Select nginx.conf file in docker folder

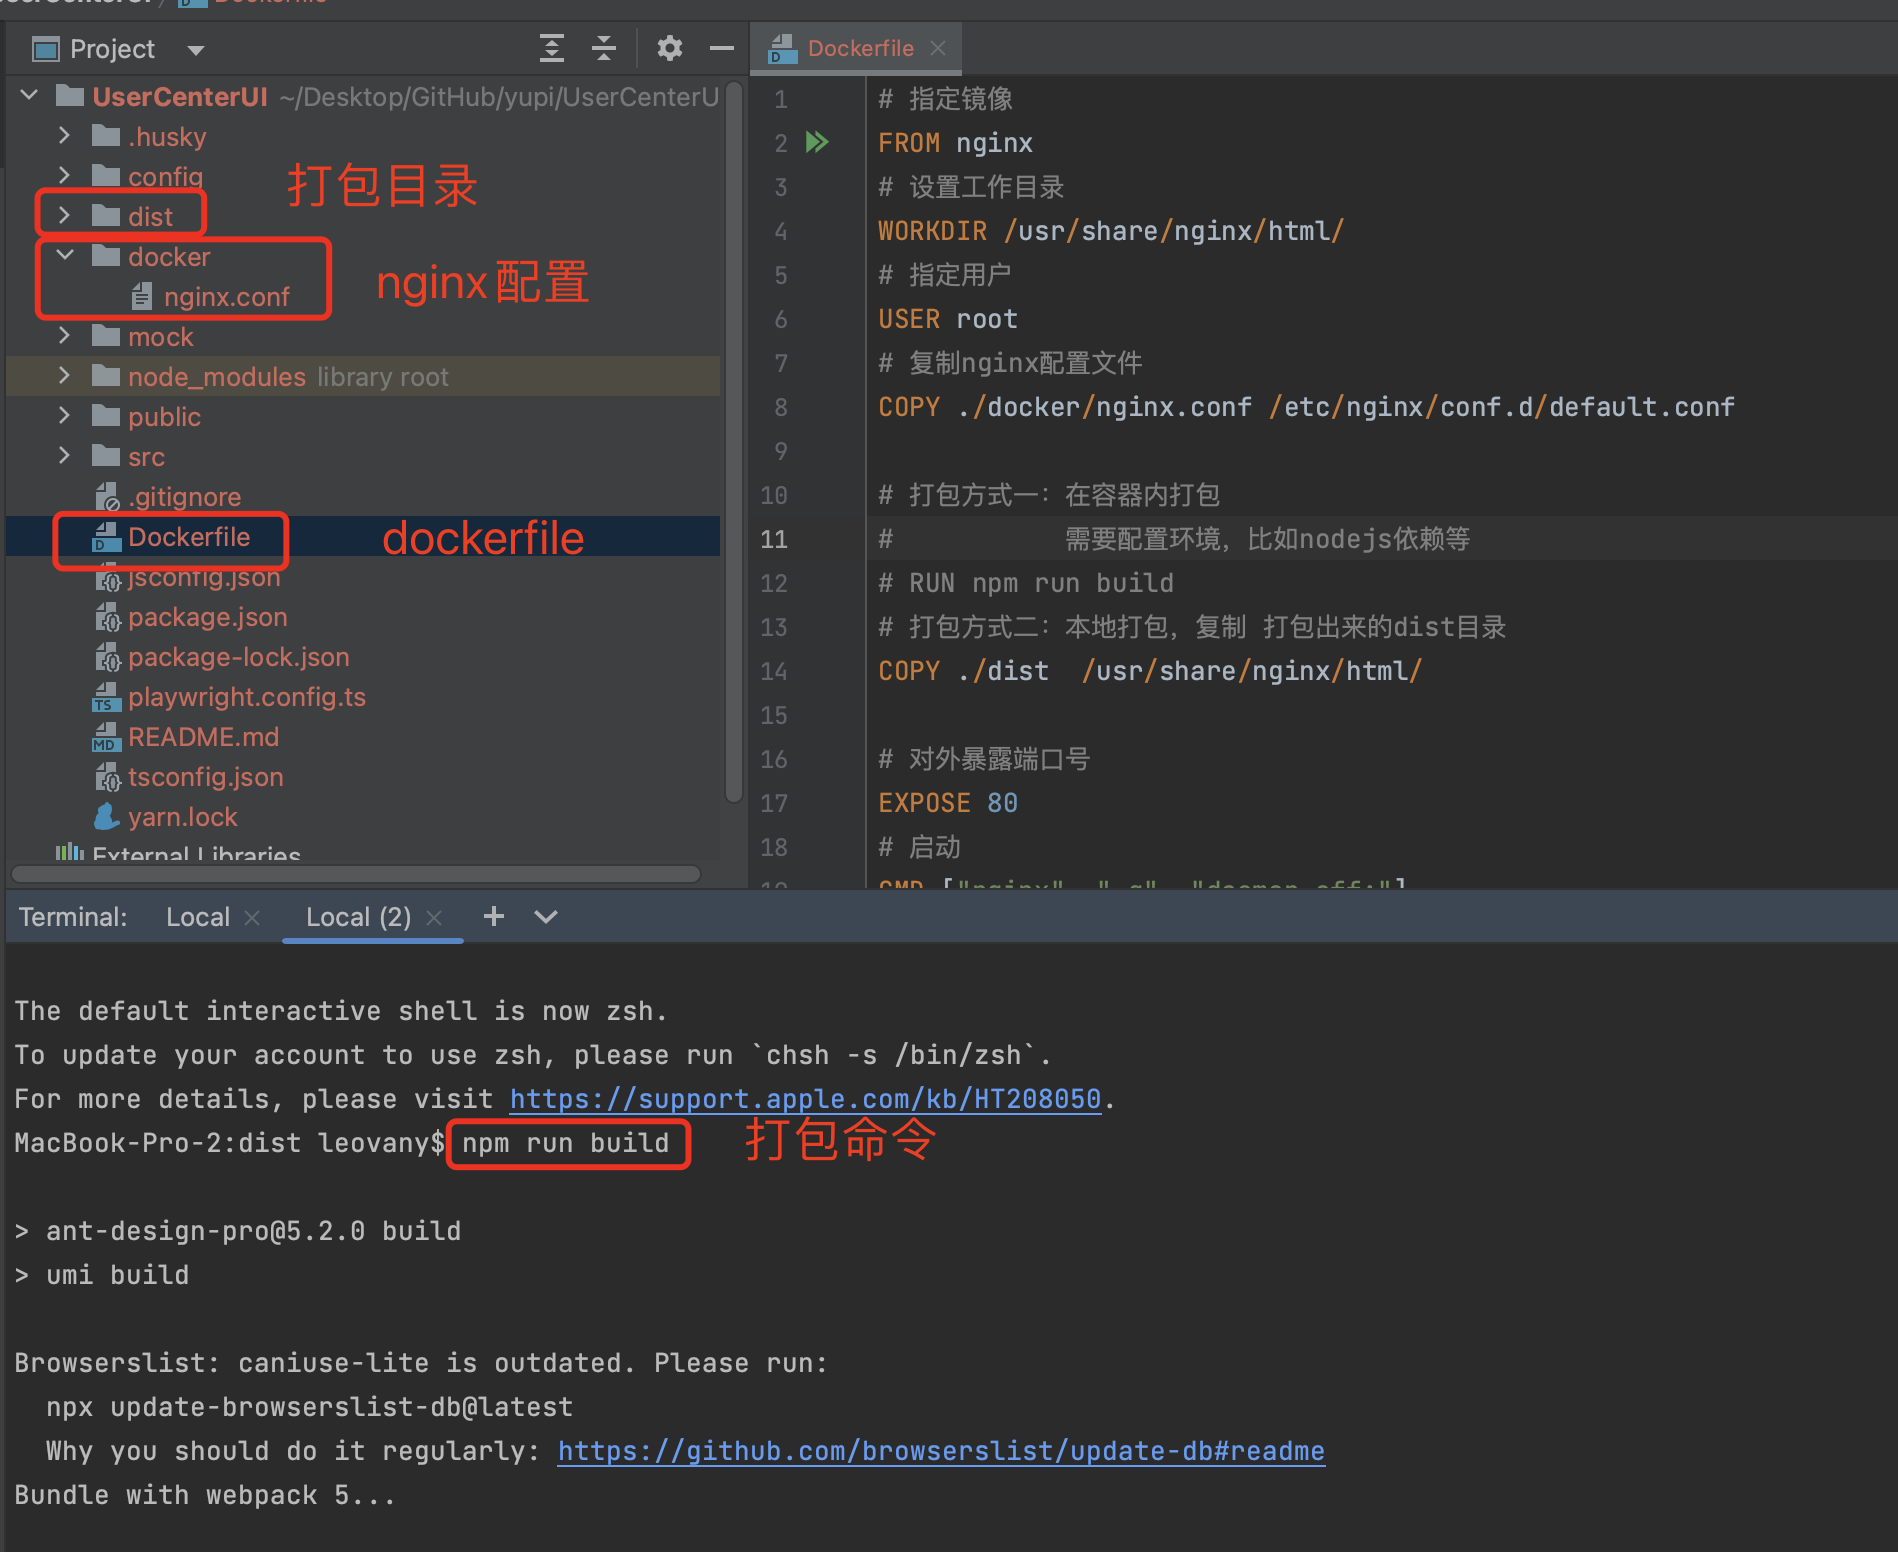pyautogui.click(x=226, y=297)
